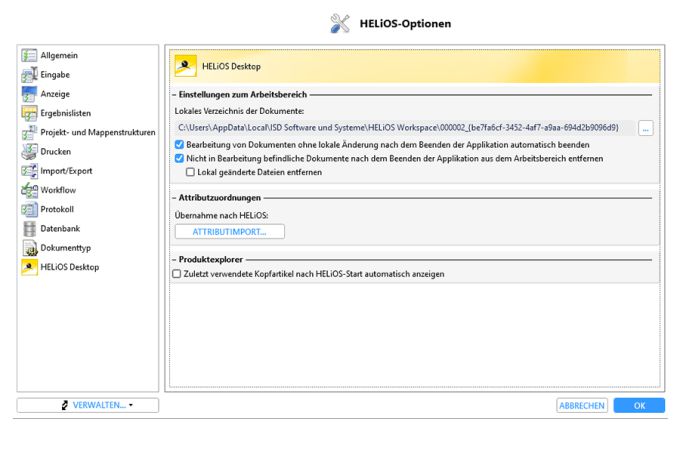Enable Lokal geänderte Dateien entfernen
The height and width of the screenshot is (453, 680).
190,172
